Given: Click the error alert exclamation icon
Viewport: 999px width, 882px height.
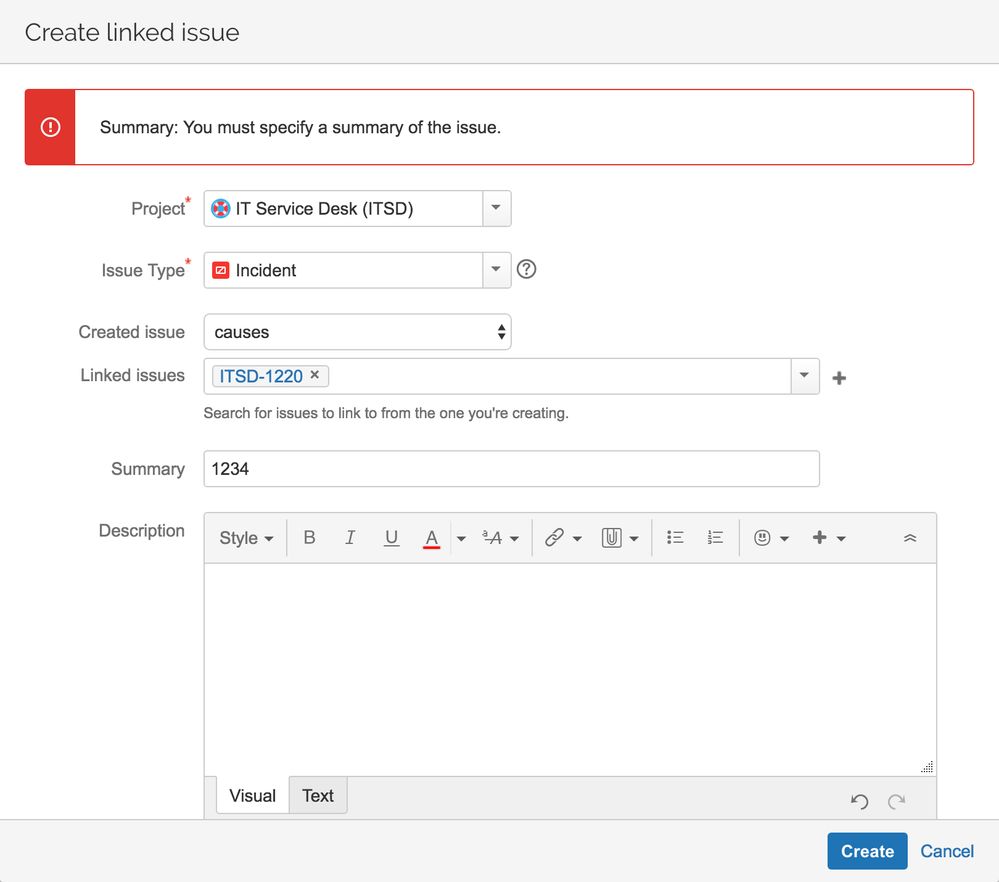Looking at the screenshot, I should [x=50, y=127].
